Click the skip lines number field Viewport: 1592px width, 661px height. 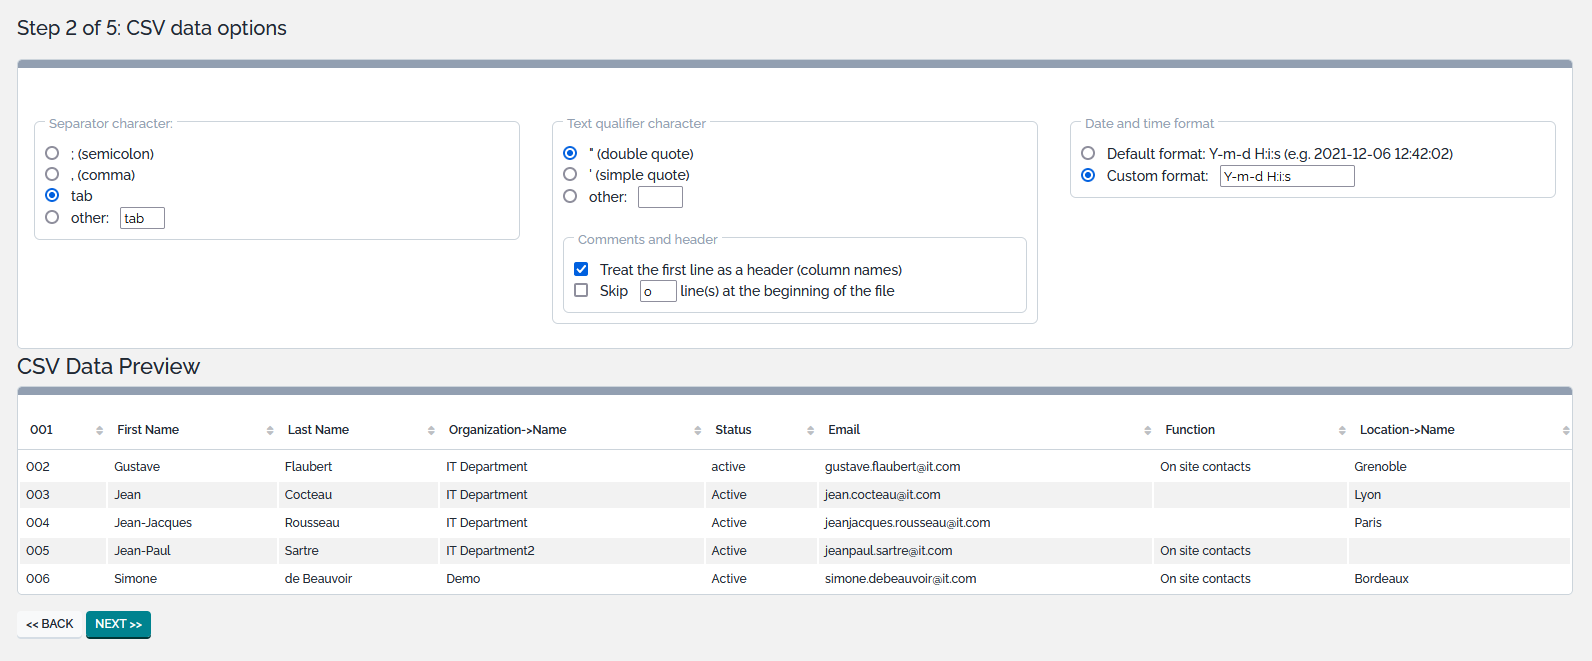coord(658,291)
